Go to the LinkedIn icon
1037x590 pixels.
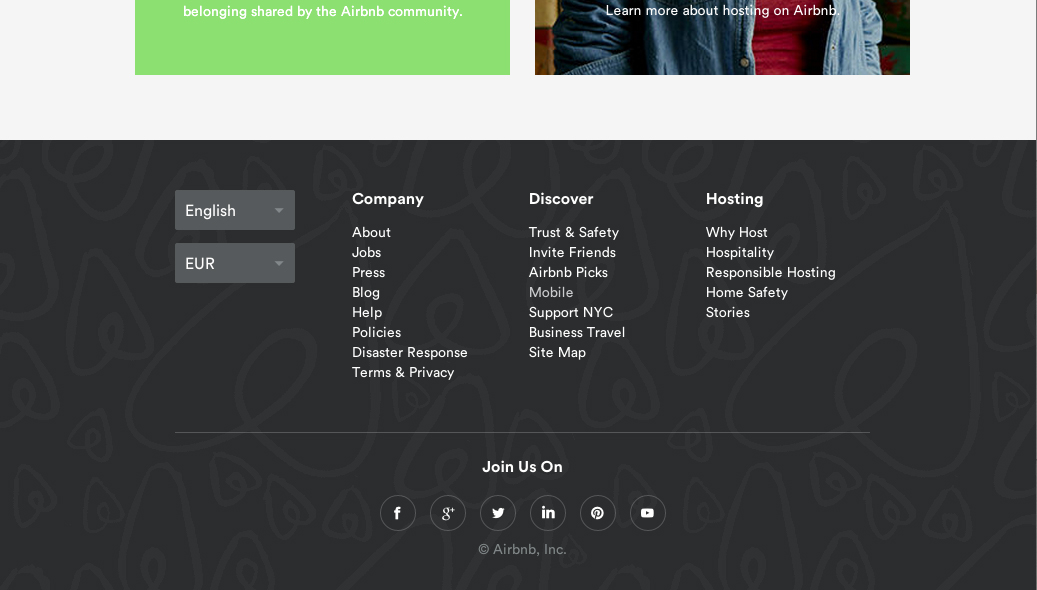point(548,513)
